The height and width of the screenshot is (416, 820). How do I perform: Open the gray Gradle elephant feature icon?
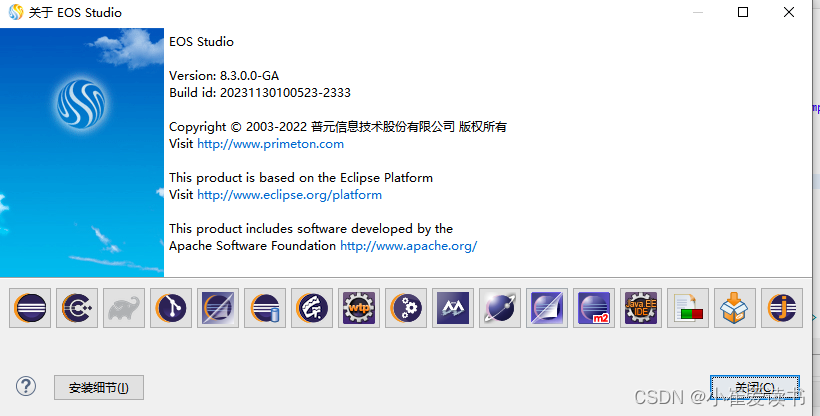point(124,308)
